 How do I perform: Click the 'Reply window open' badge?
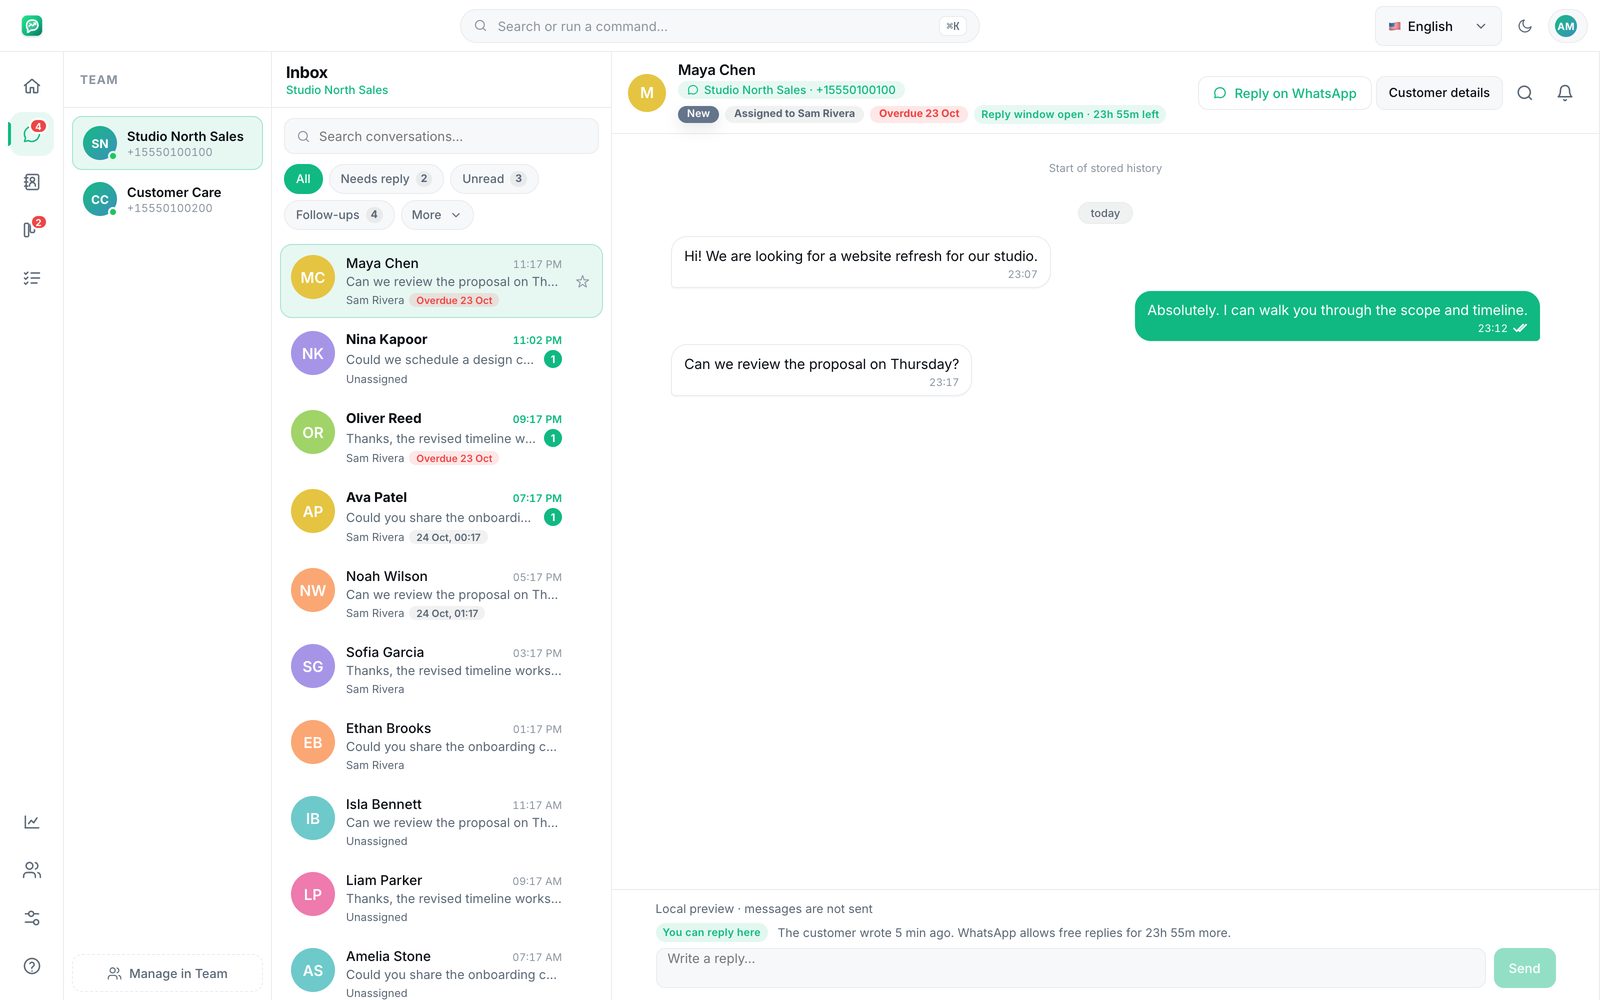coord(1070,114)
